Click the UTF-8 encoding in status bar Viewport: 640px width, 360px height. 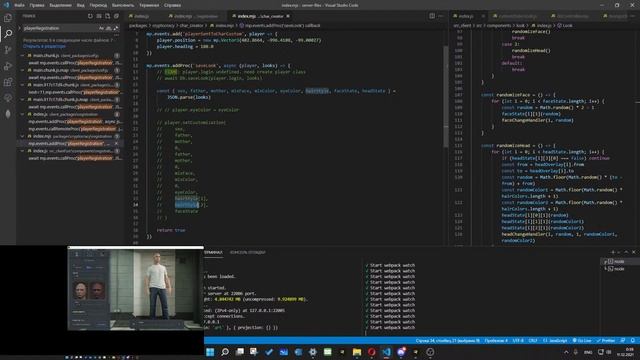pos(518,340)
